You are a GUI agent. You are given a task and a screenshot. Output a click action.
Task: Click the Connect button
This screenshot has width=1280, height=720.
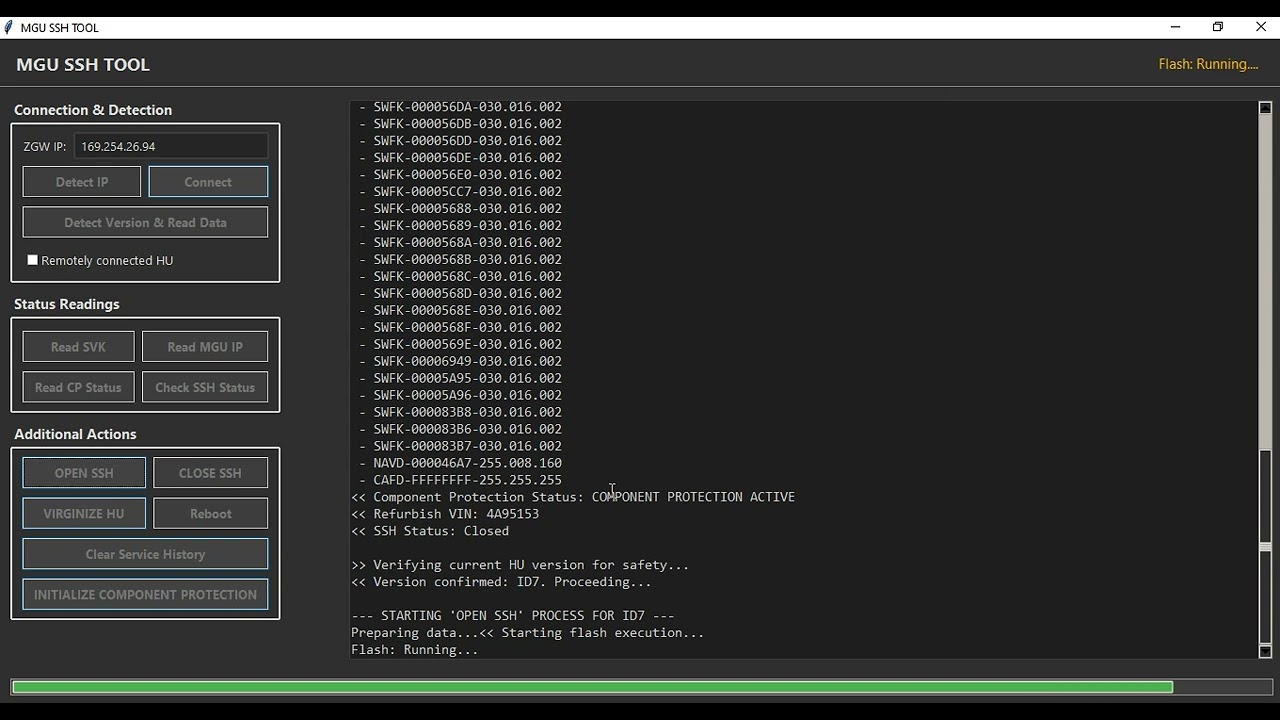208,182
